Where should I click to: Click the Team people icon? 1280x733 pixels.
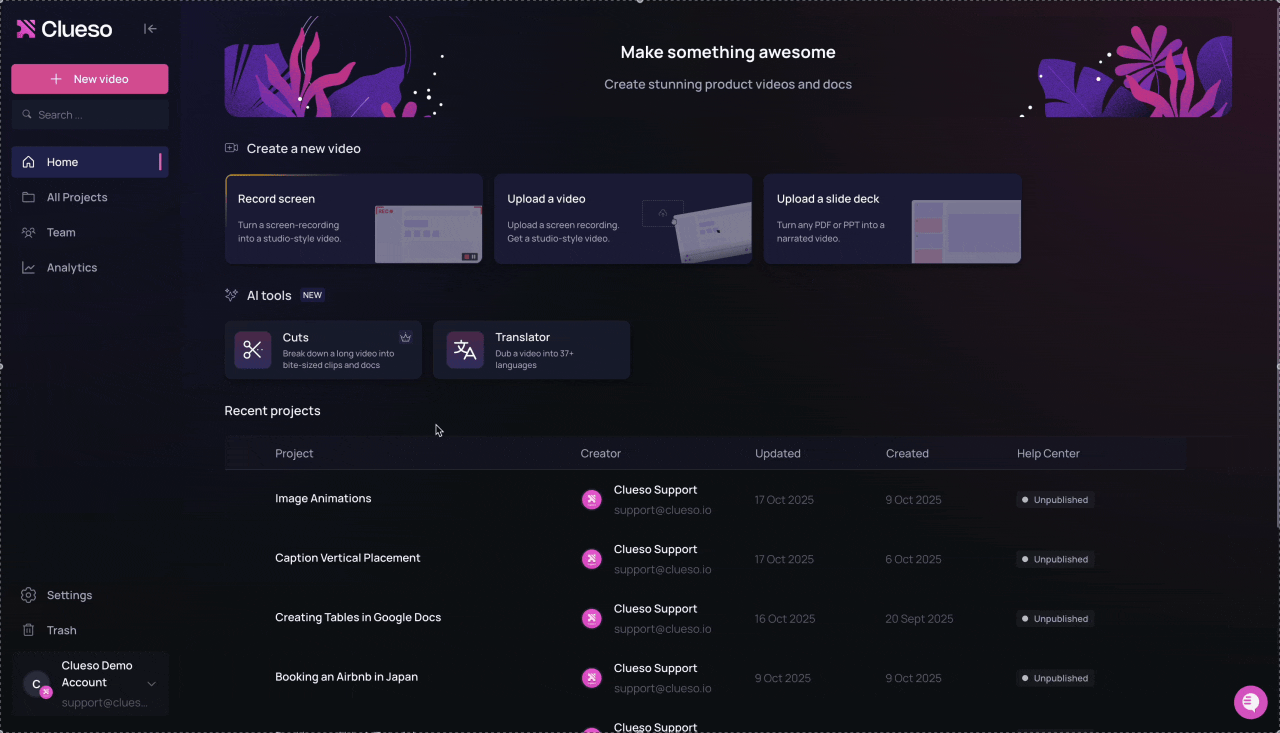pyautogui.click(x=28, y=232)
